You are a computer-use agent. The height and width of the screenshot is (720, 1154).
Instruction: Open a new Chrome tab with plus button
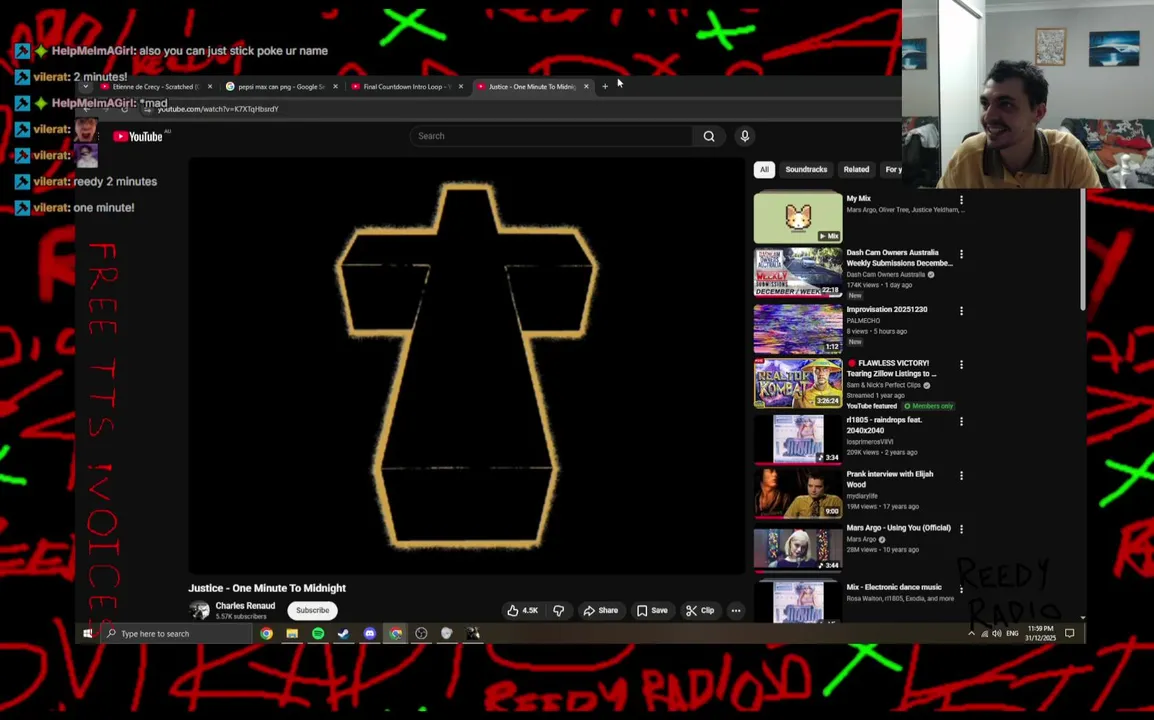(x=605, y=86)
